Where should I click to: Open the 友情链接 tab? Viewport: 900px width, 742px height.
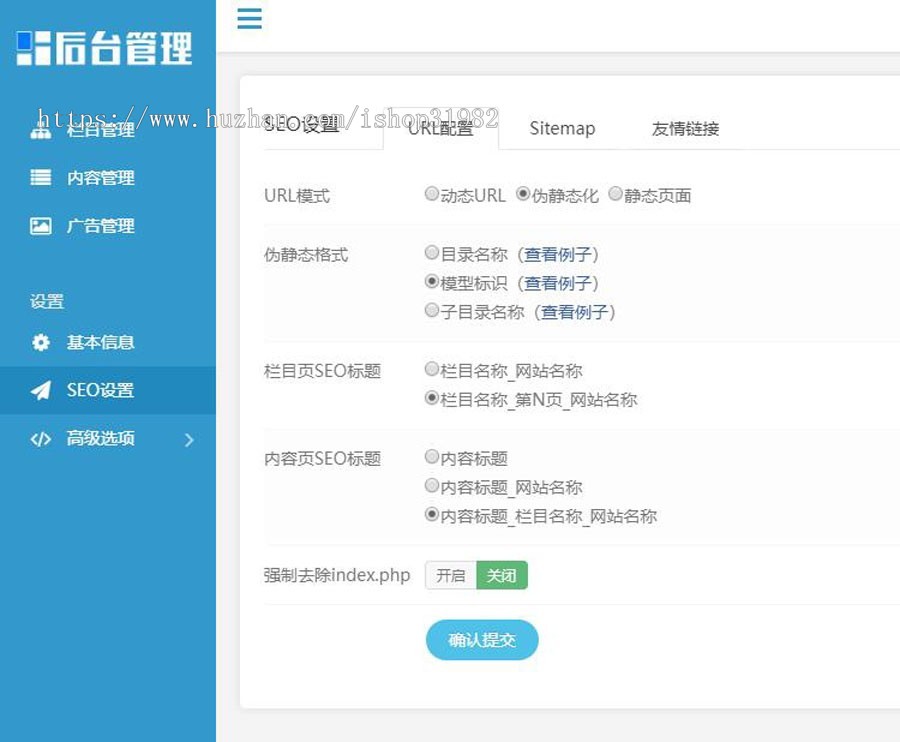(685, 128)
